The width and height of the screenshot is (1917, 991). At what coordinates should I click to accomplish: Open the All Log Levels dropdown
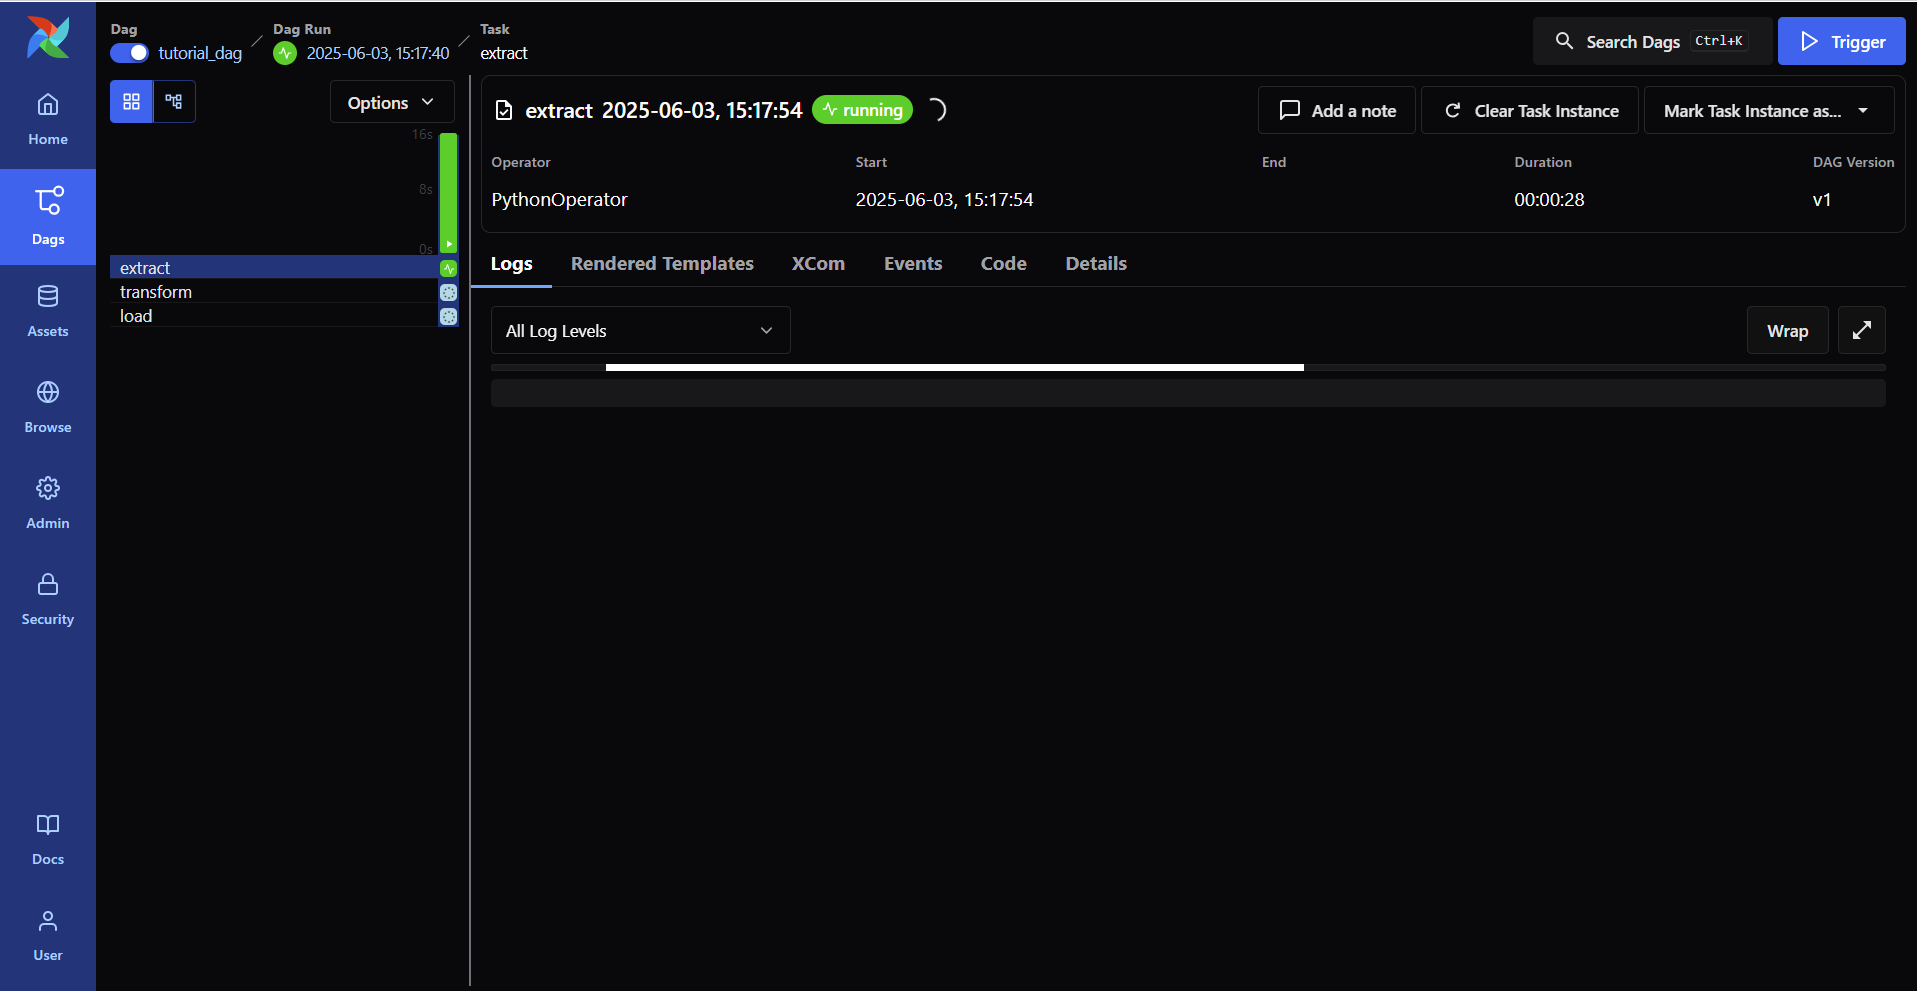pos(640,330)
